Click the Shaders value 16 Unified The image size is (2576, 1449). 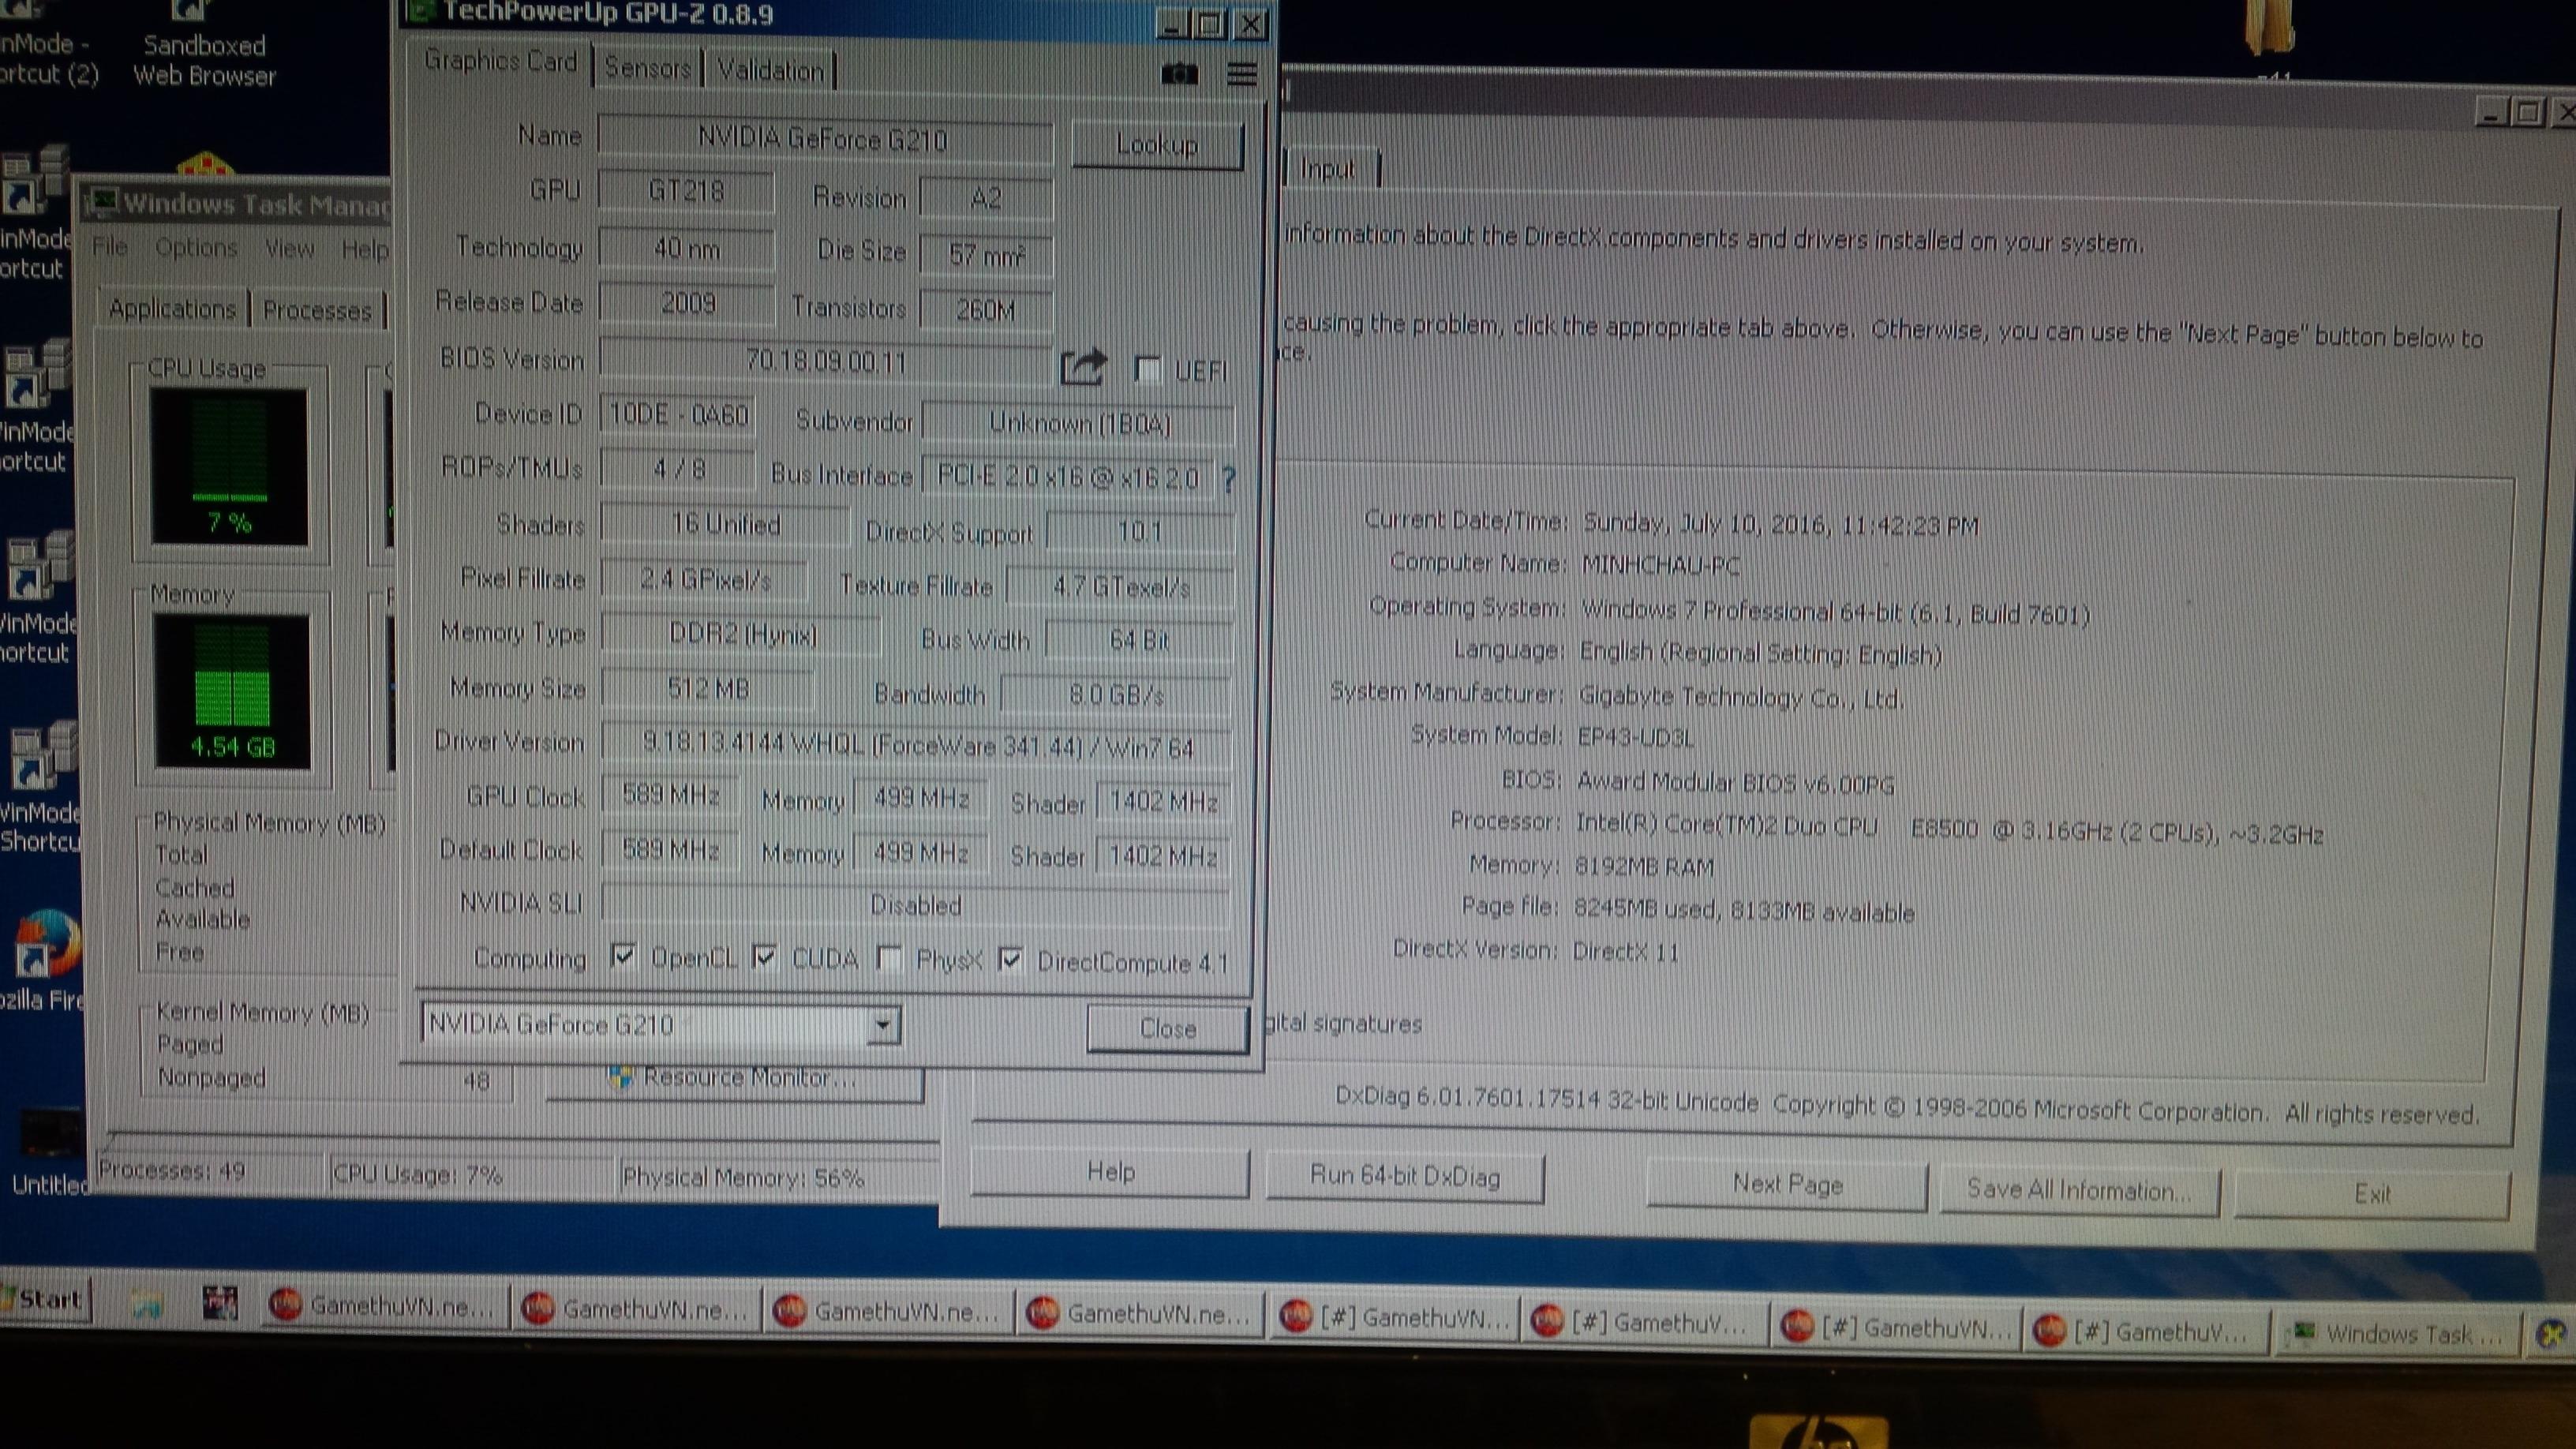[x=725, y=525]
